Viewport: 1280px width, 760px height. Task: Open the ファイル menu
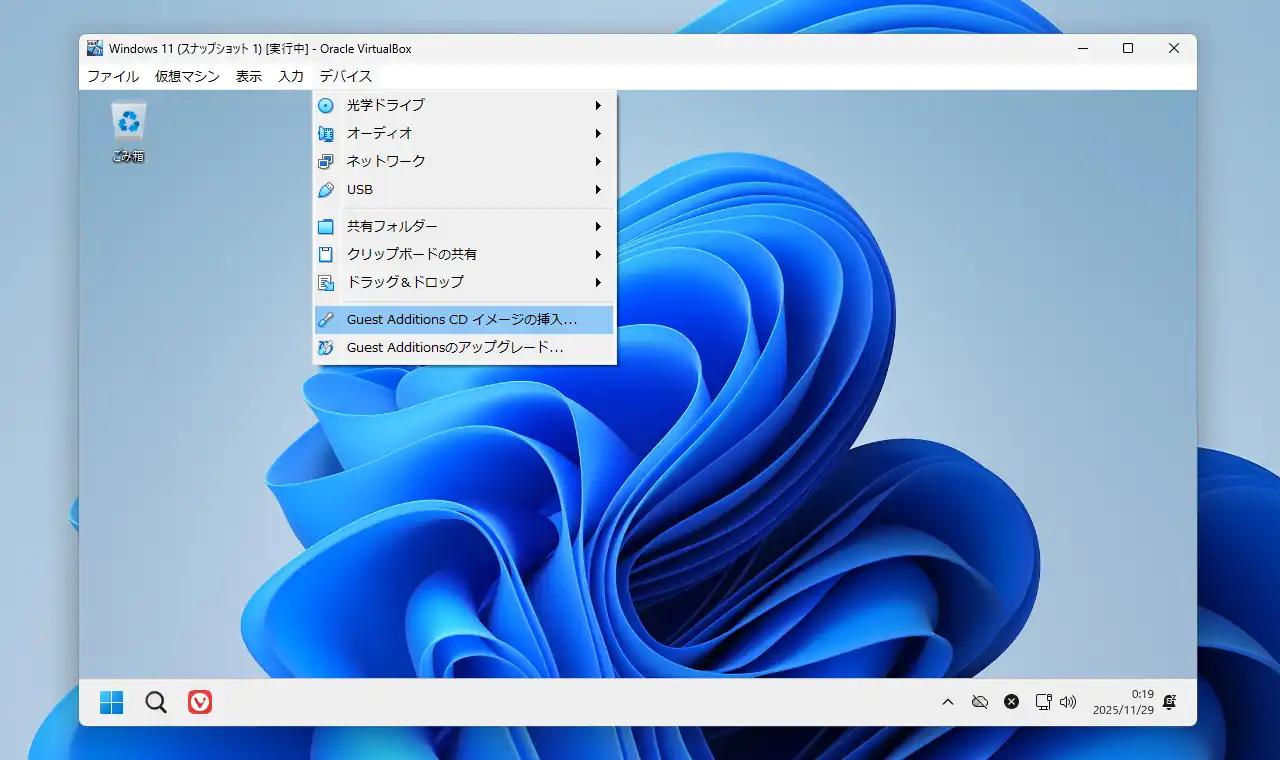113,76
